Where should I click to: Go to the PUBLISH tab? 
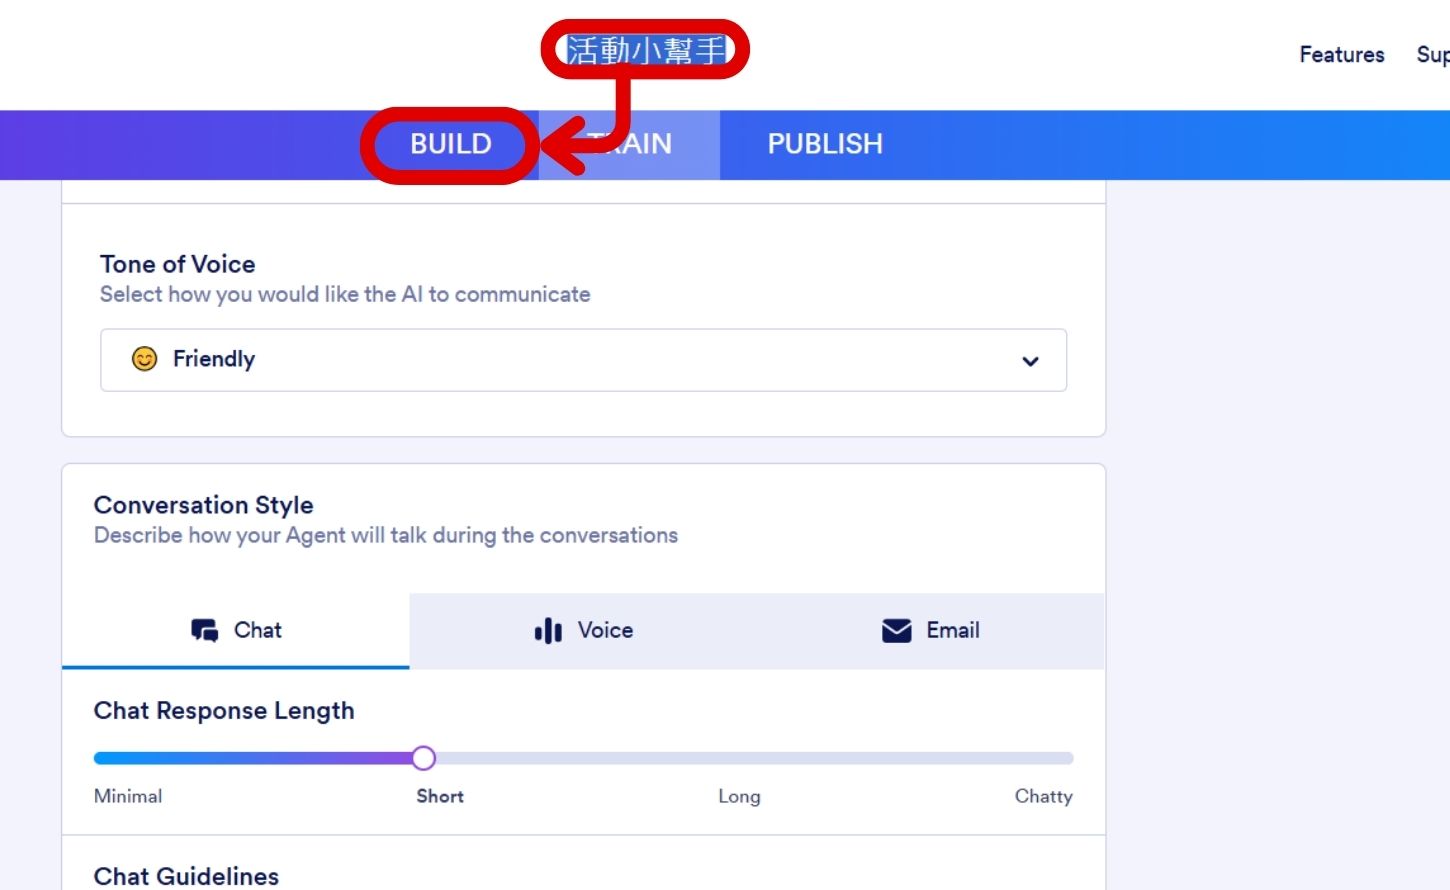(825, 144)
